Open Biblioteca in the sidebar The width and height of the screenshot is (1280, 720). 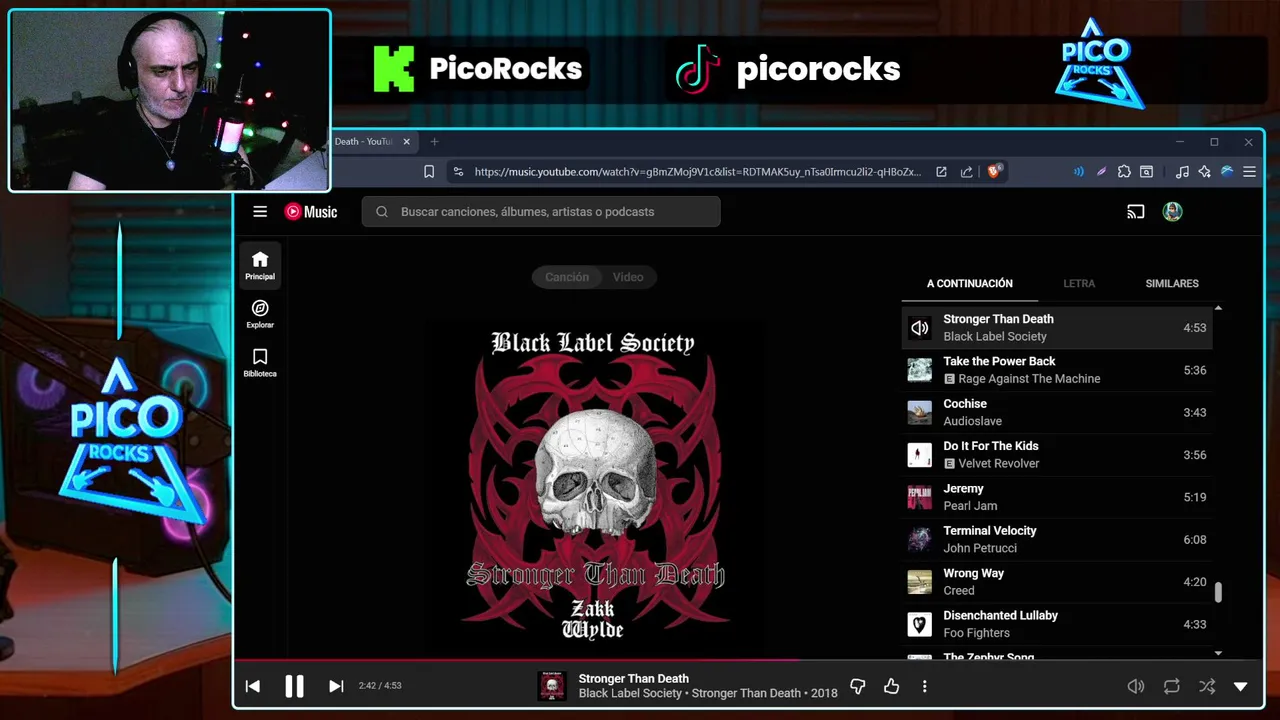pos(260,363)
